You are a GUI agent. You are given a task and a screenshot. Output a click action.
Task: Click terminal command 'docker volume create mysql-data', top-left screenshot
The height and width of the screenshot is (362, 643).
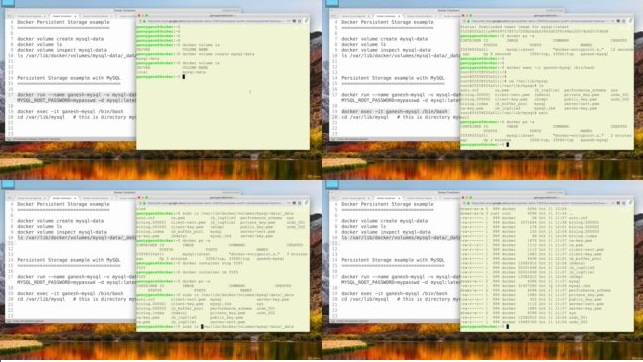coord(218,54)
